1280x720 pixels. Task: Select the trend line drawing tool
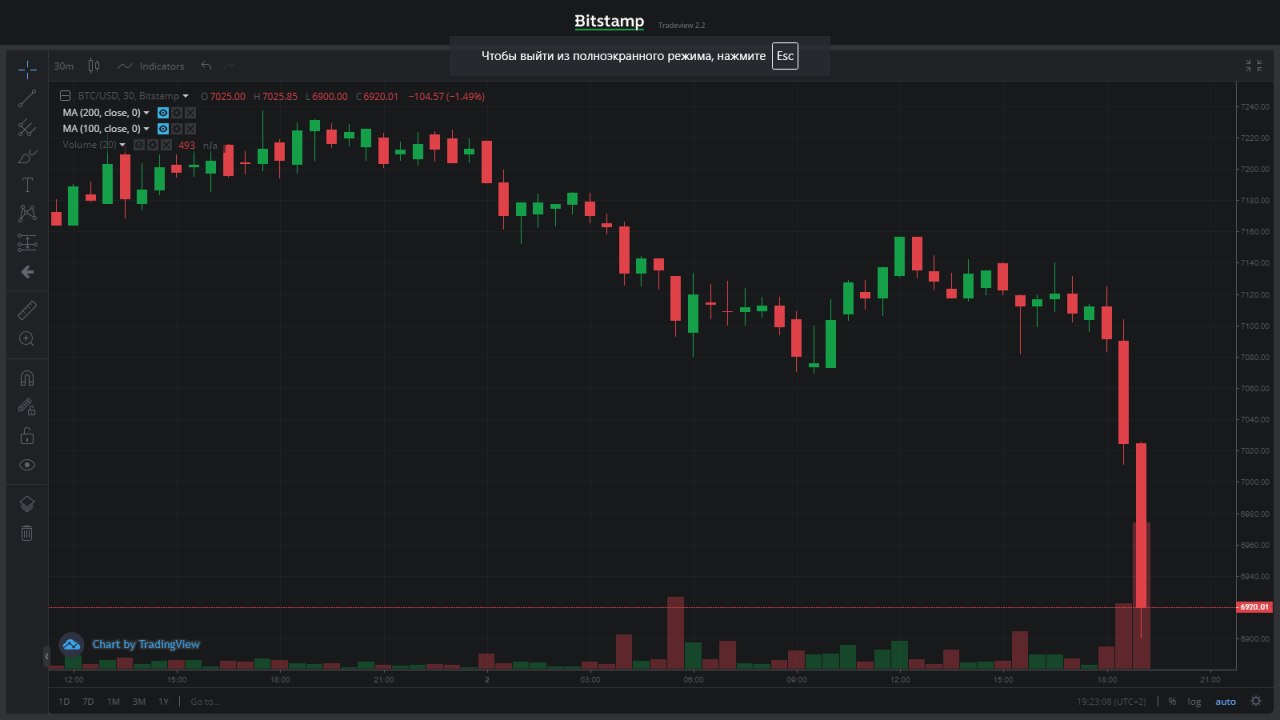27,97
